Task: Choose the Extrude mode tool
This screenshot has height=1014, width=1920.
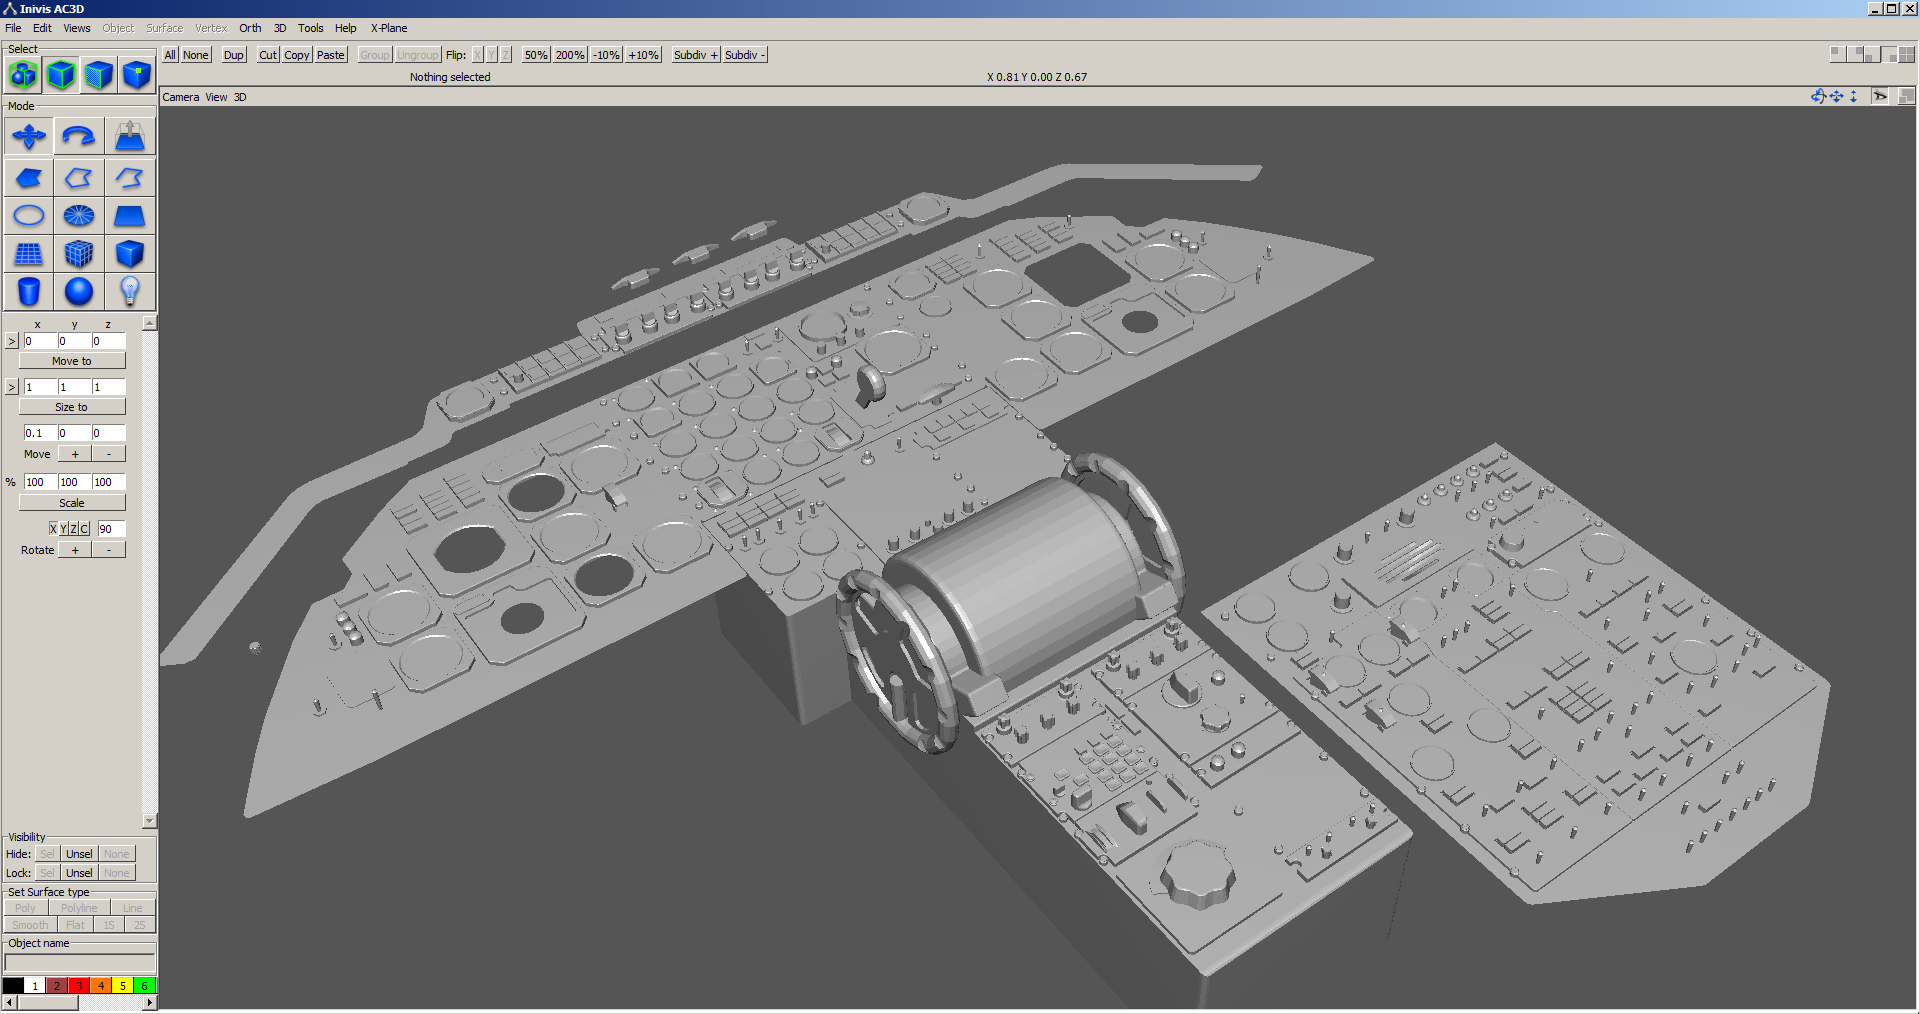Action: [x=129, y=136]
